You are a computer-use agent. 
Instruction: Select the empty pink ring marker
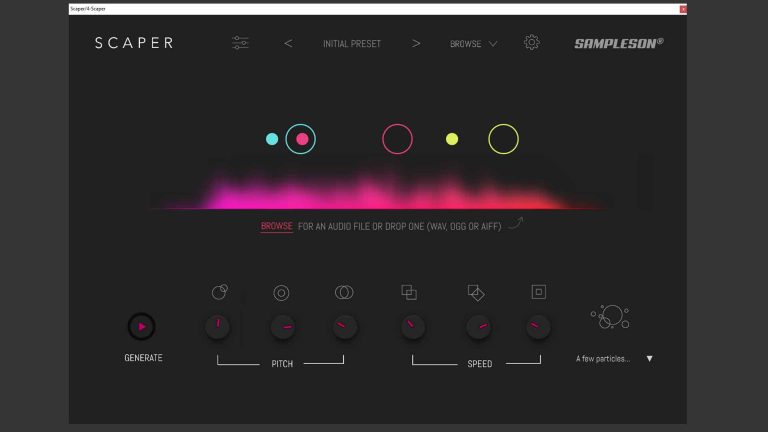[397, 139]
